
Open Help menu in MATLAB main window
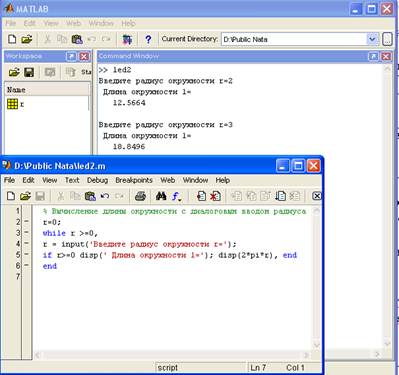(128, 23)
